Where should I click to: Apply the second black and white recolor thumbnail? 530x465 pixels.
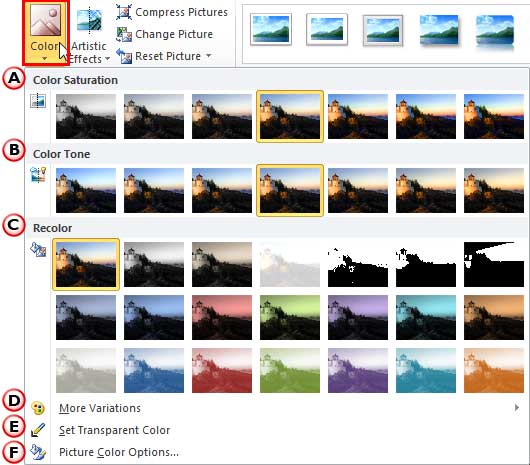(426, 264)
